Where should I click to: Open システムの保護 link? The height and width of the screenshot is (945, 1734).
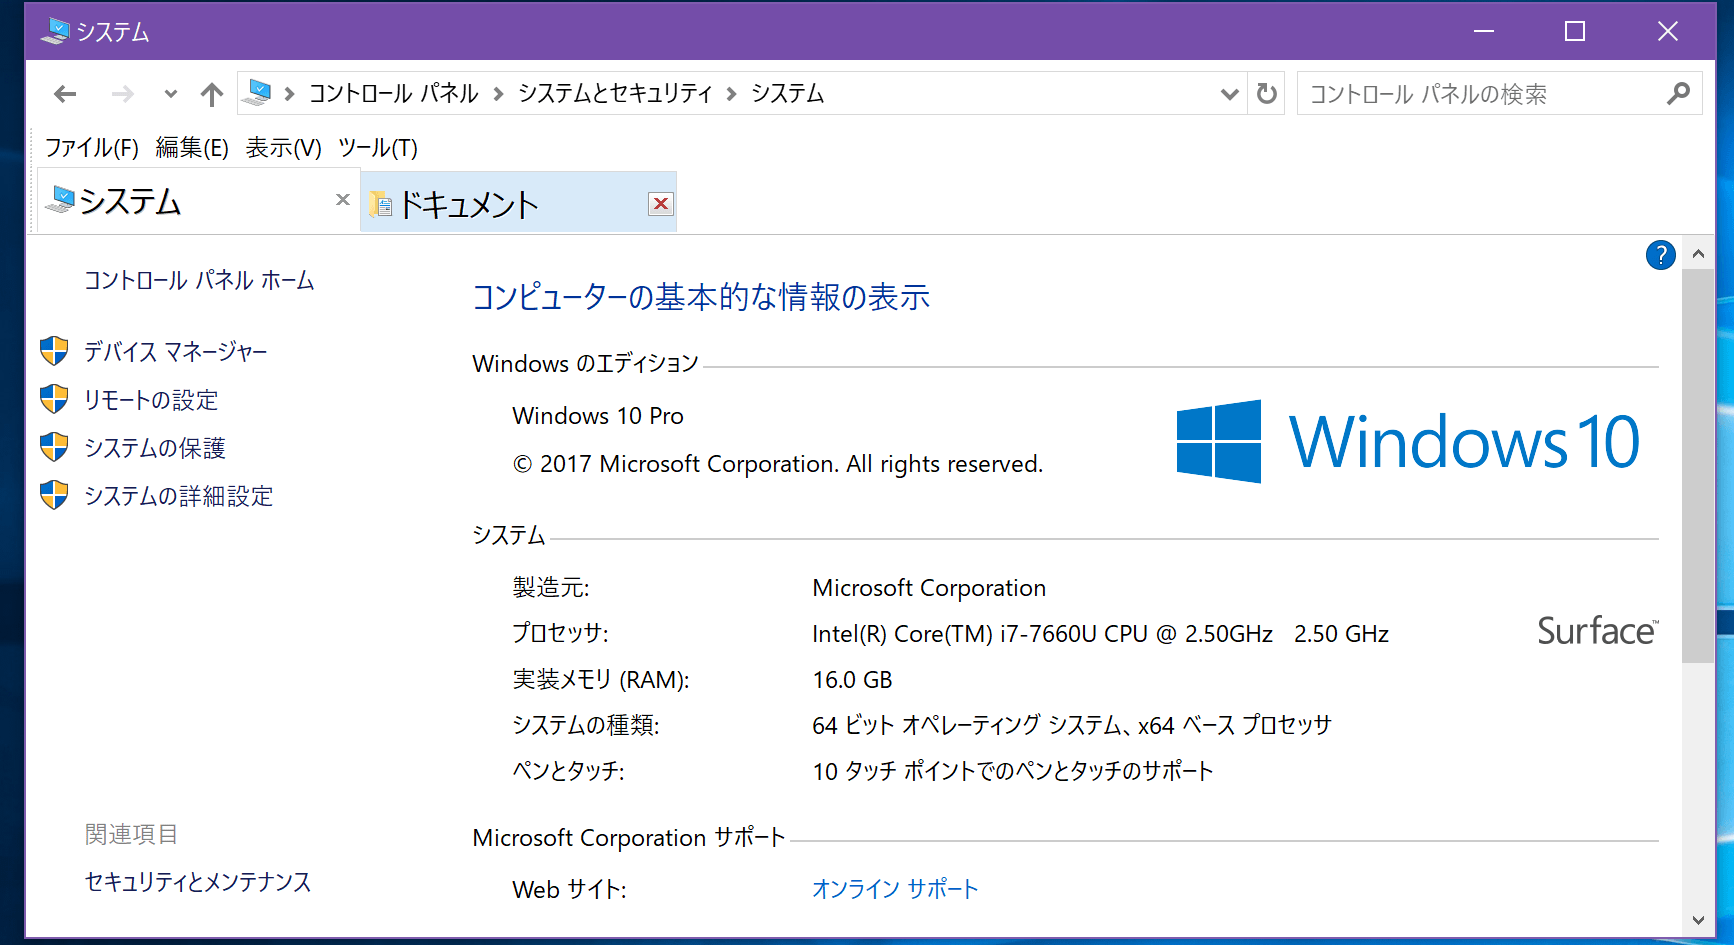tap(155, 448)
